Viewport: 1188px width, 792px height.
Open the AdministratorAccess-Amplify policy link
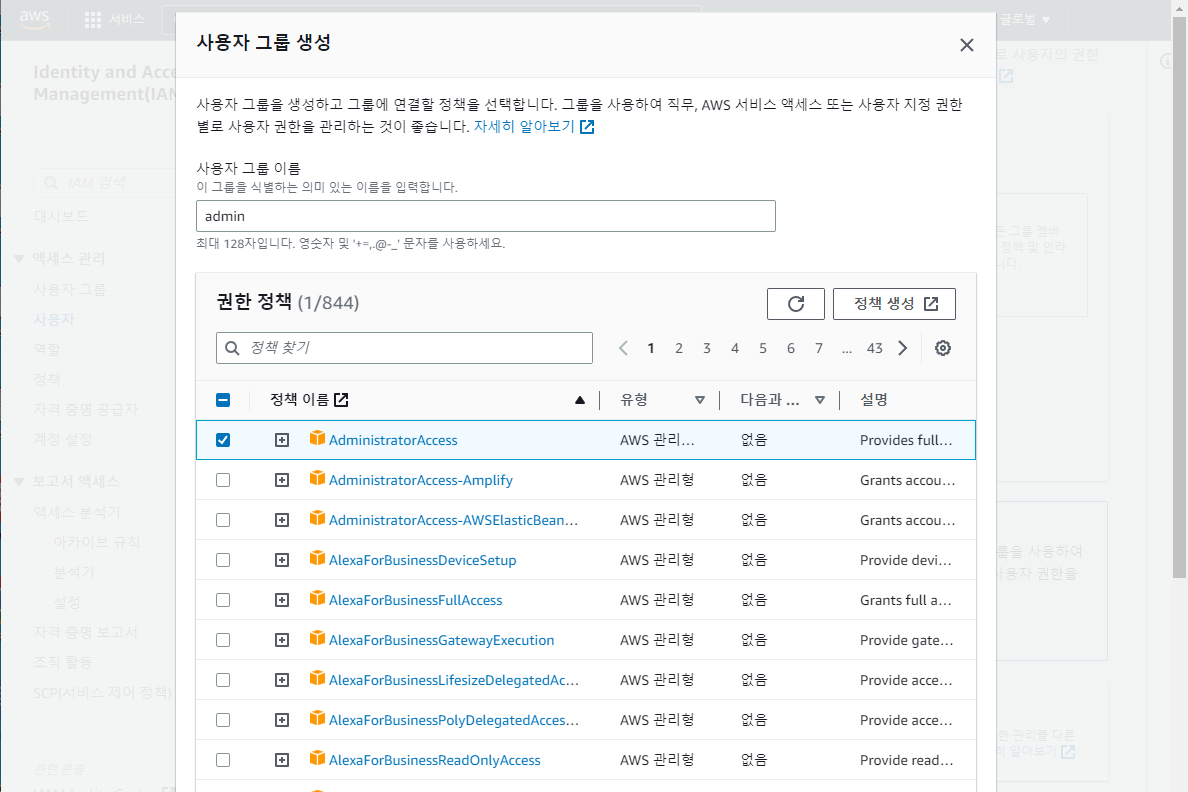[420, 481]
